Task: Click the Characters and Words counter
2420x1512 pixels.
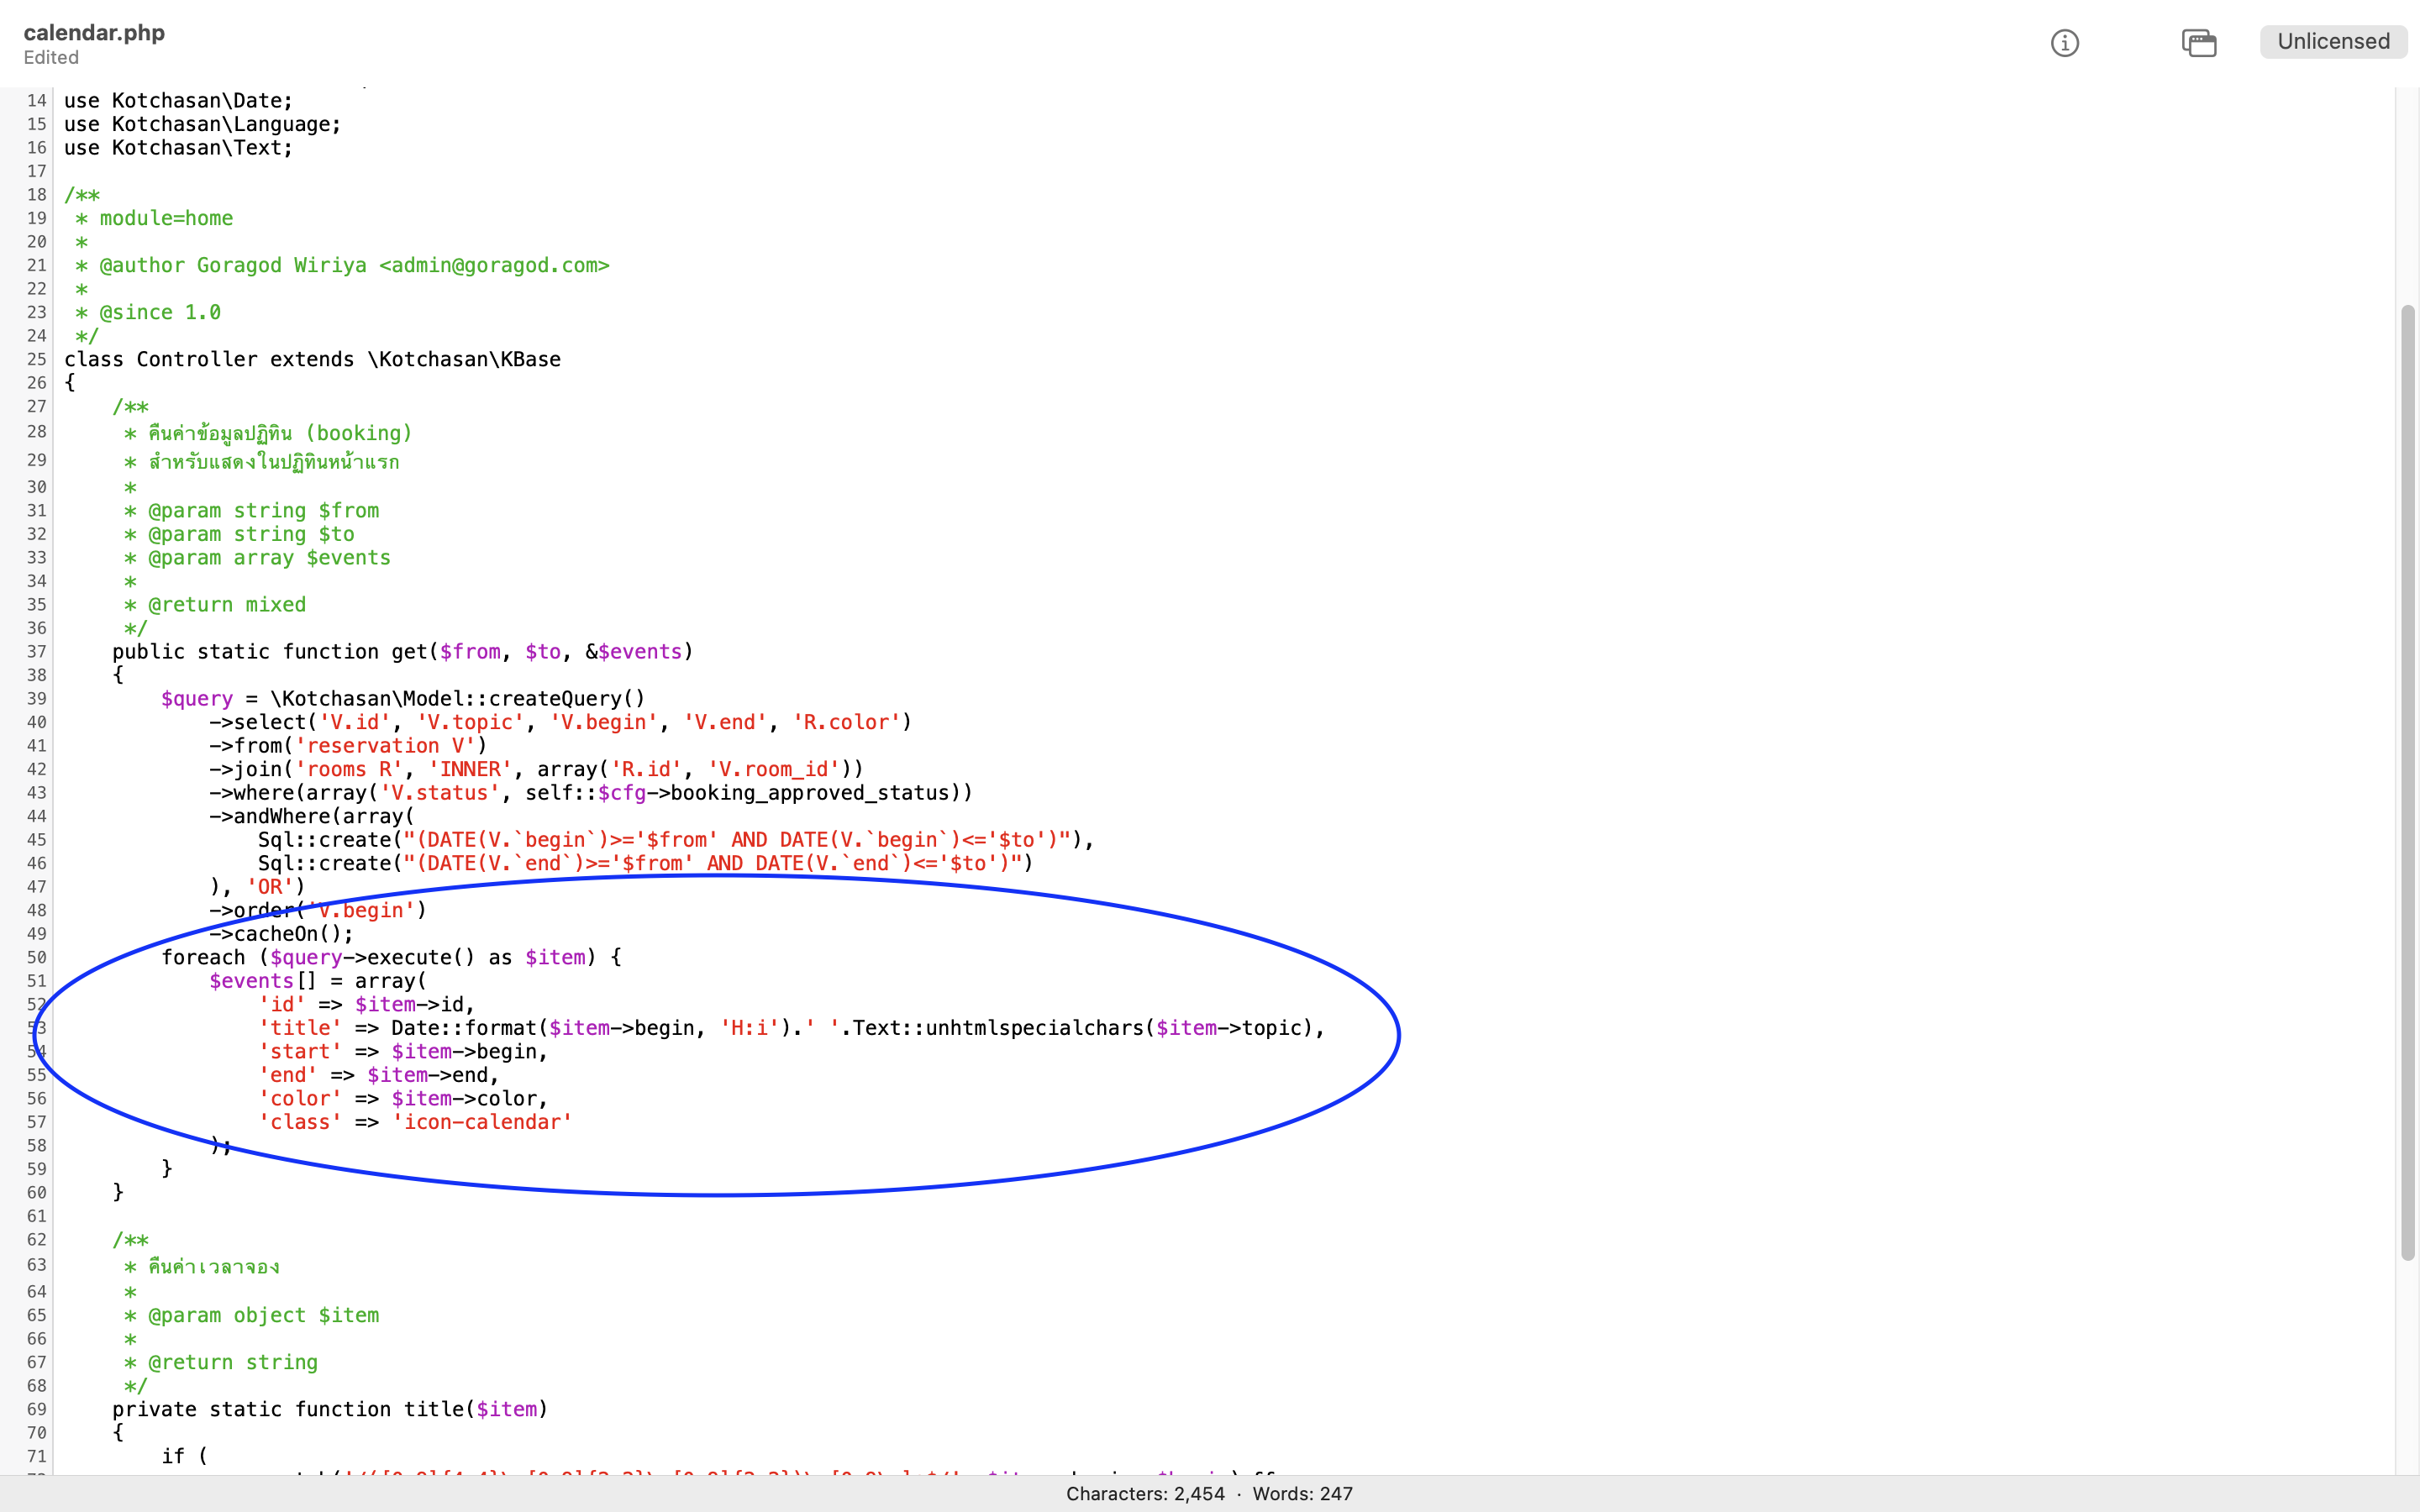Action: point(1208,1493)
